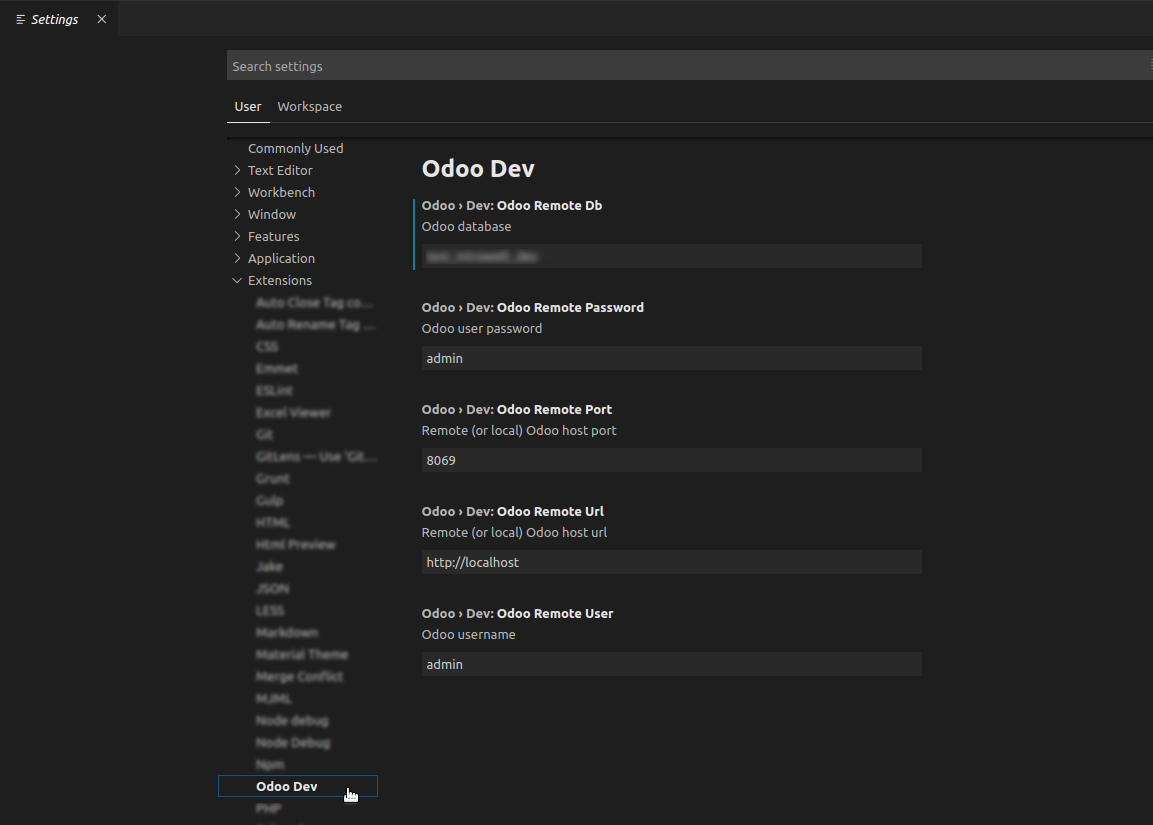The image size is (1153, 825).
Task: Edit the Odoo Remote Url field
Action: click(x=671, y=563)
